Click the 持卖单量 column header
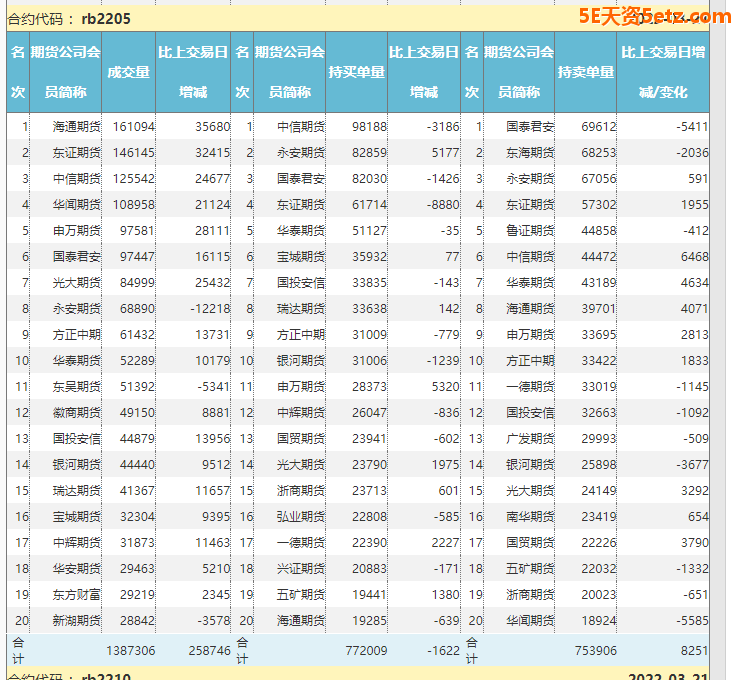The width and height of the screenshot is (733, 680). [x=585, y=72]
